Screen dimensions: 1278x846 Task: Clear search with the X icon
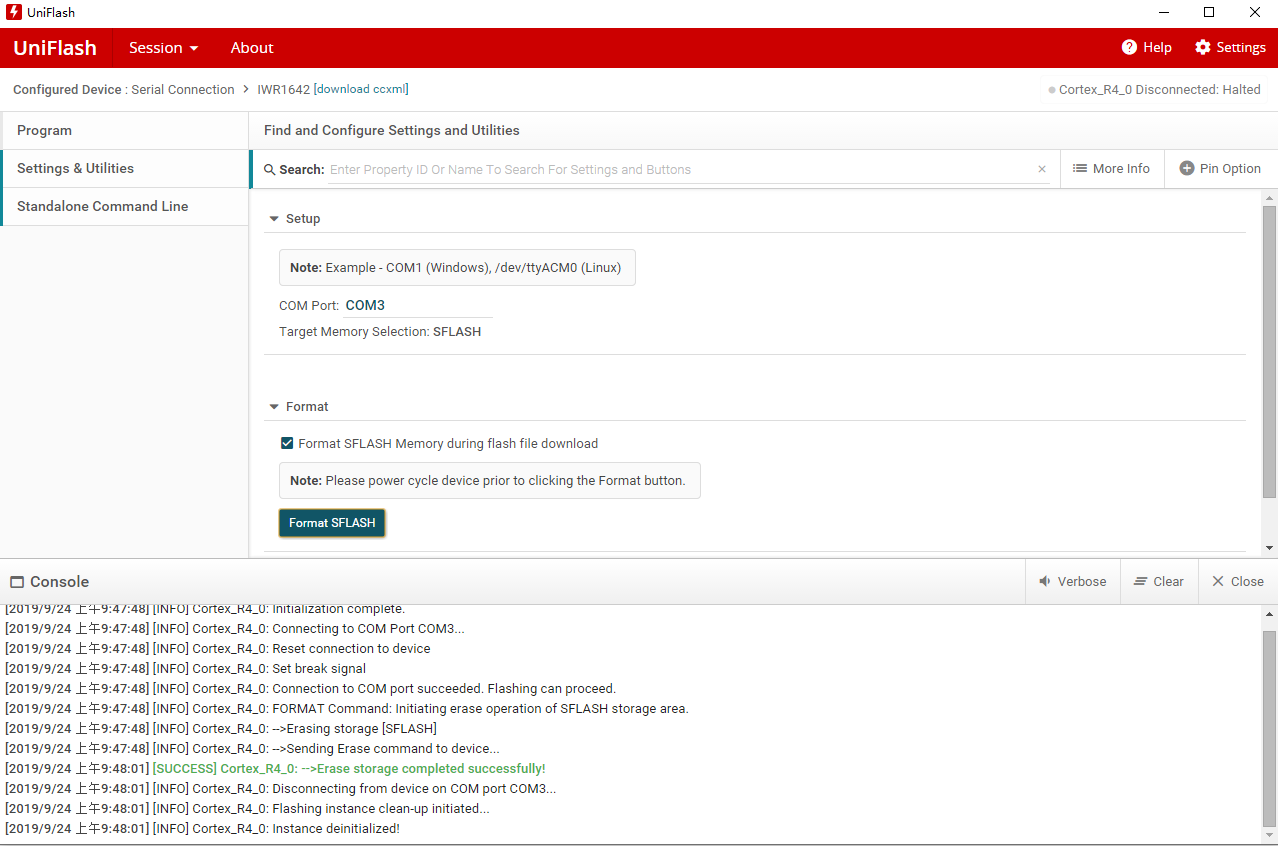(1042, 170)
